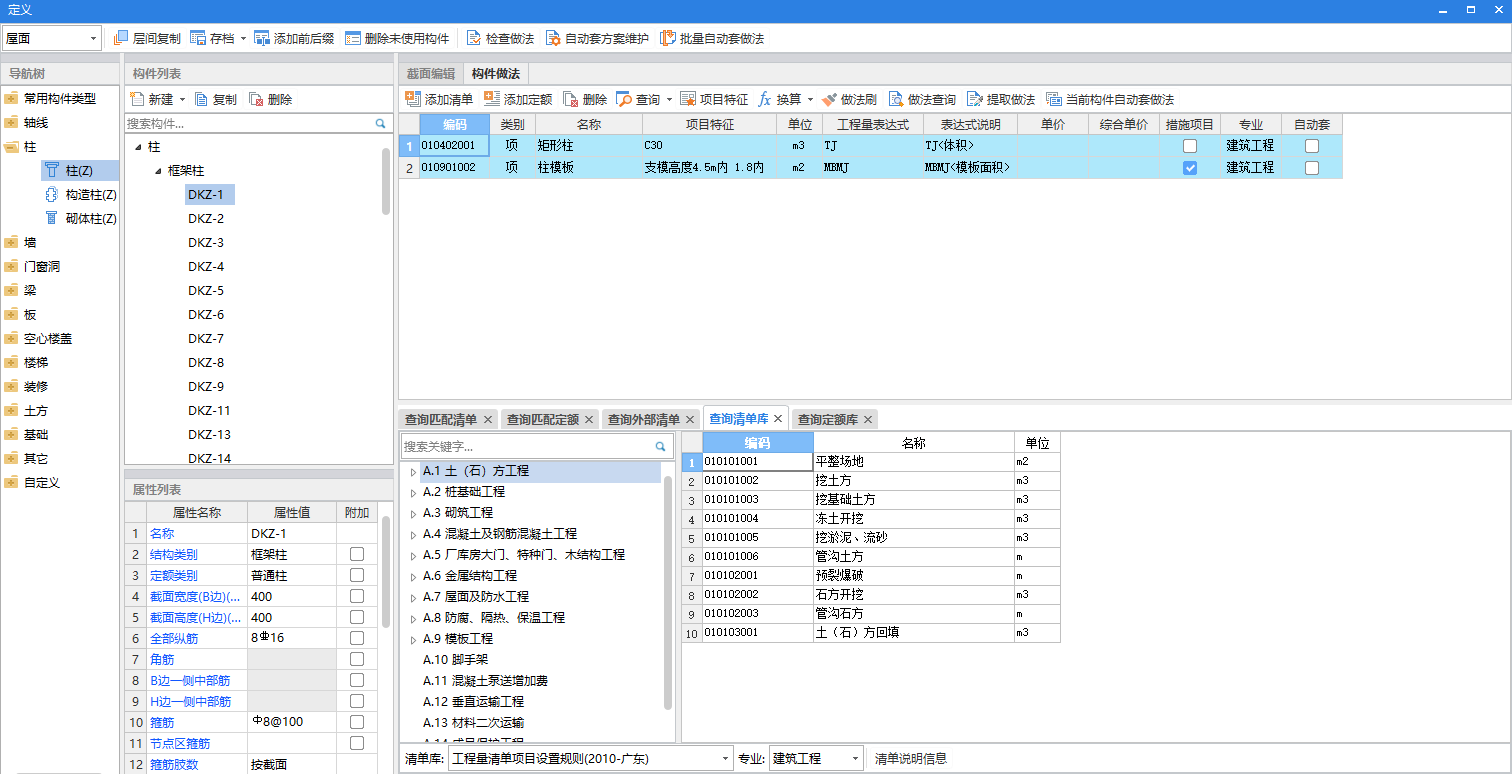Screen dimensions: 1512x774
Task: Open 存档 dropdown arrow
Action: (243, 38)
